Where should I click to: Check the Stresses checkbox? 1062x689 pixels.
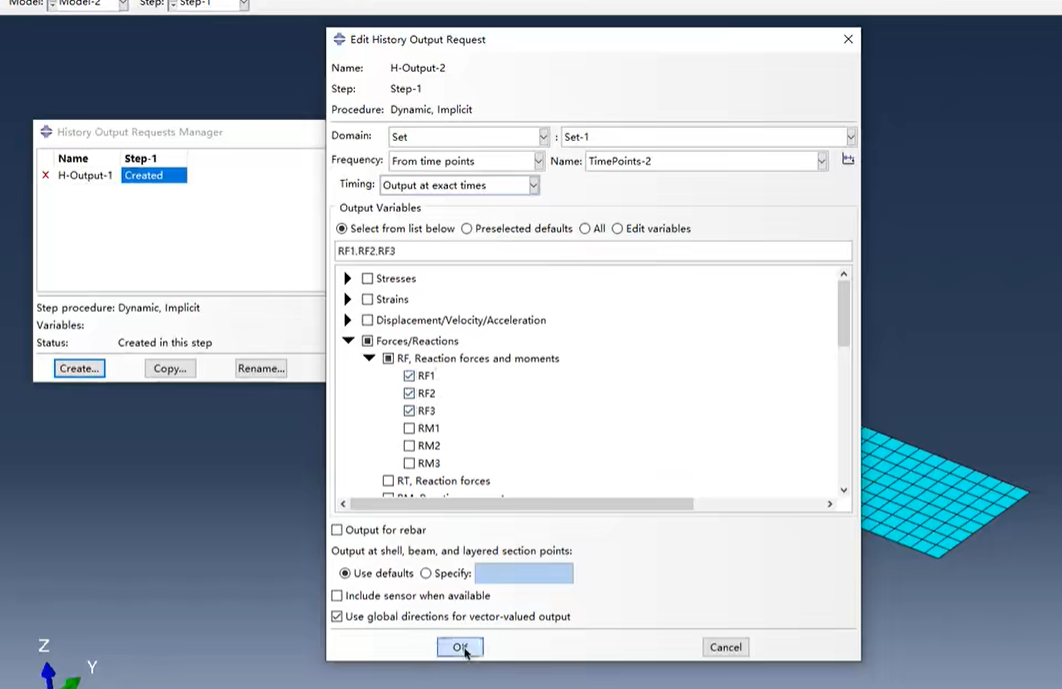point(367,278)
